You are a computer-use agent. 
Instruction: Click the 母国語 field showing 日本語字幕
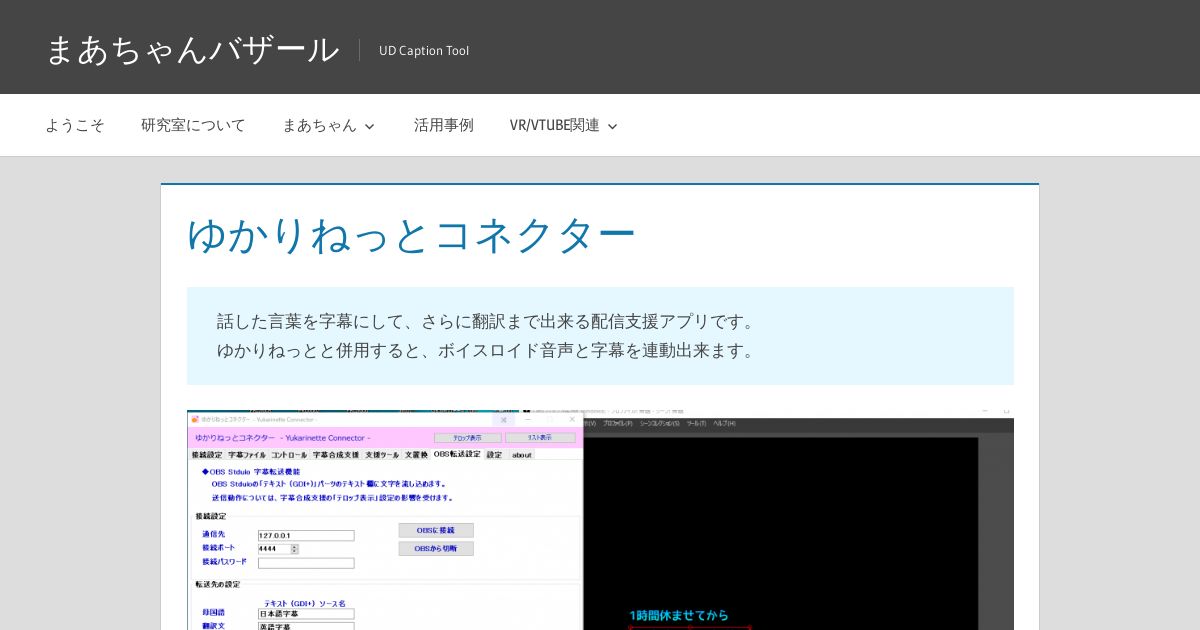[306, 613]
